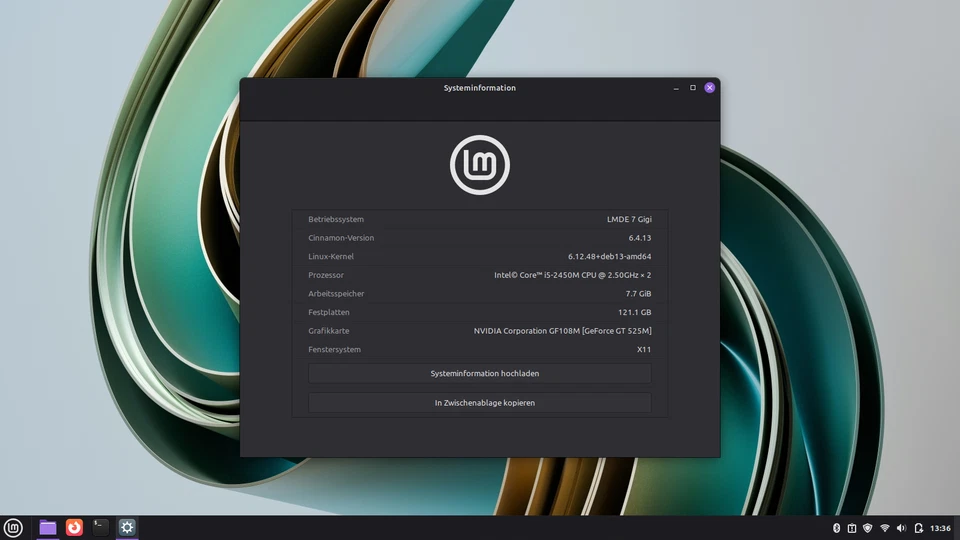960x540 pixels.
Task: Open the update manager shield icon
Action: coord(868,528)
